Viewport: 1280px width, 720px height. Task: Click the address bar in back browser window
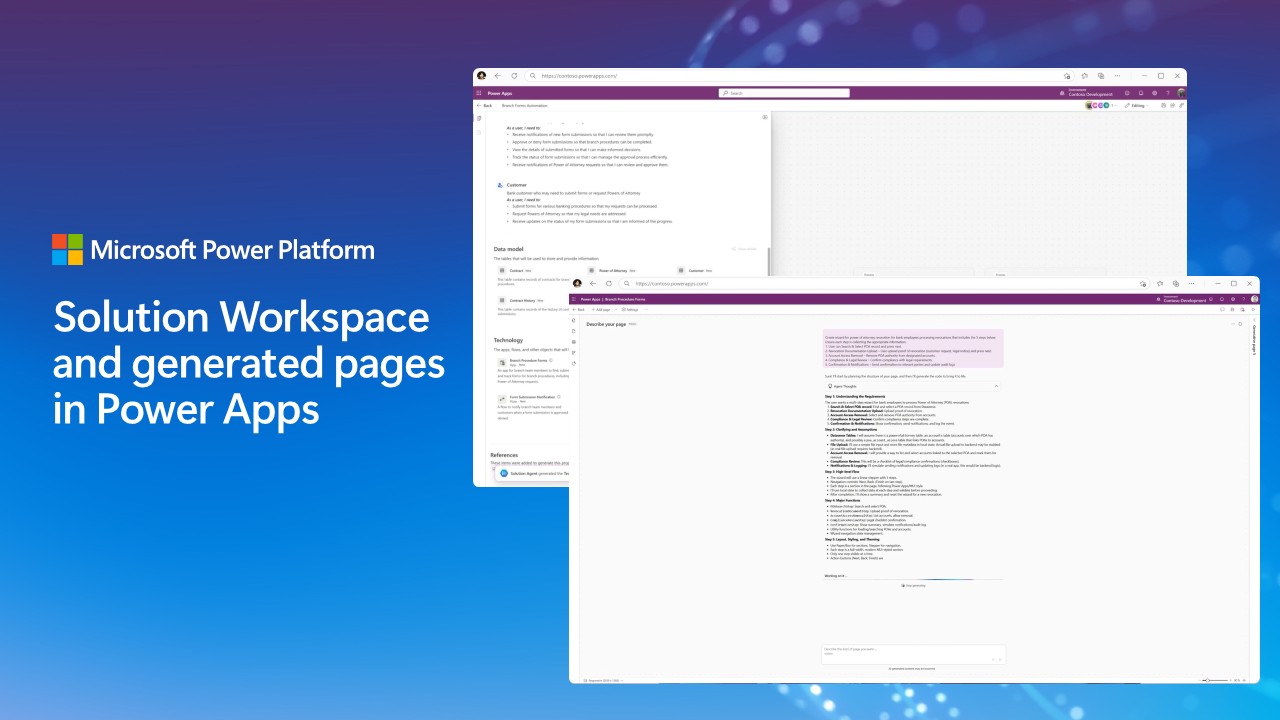tap(799, 76)
